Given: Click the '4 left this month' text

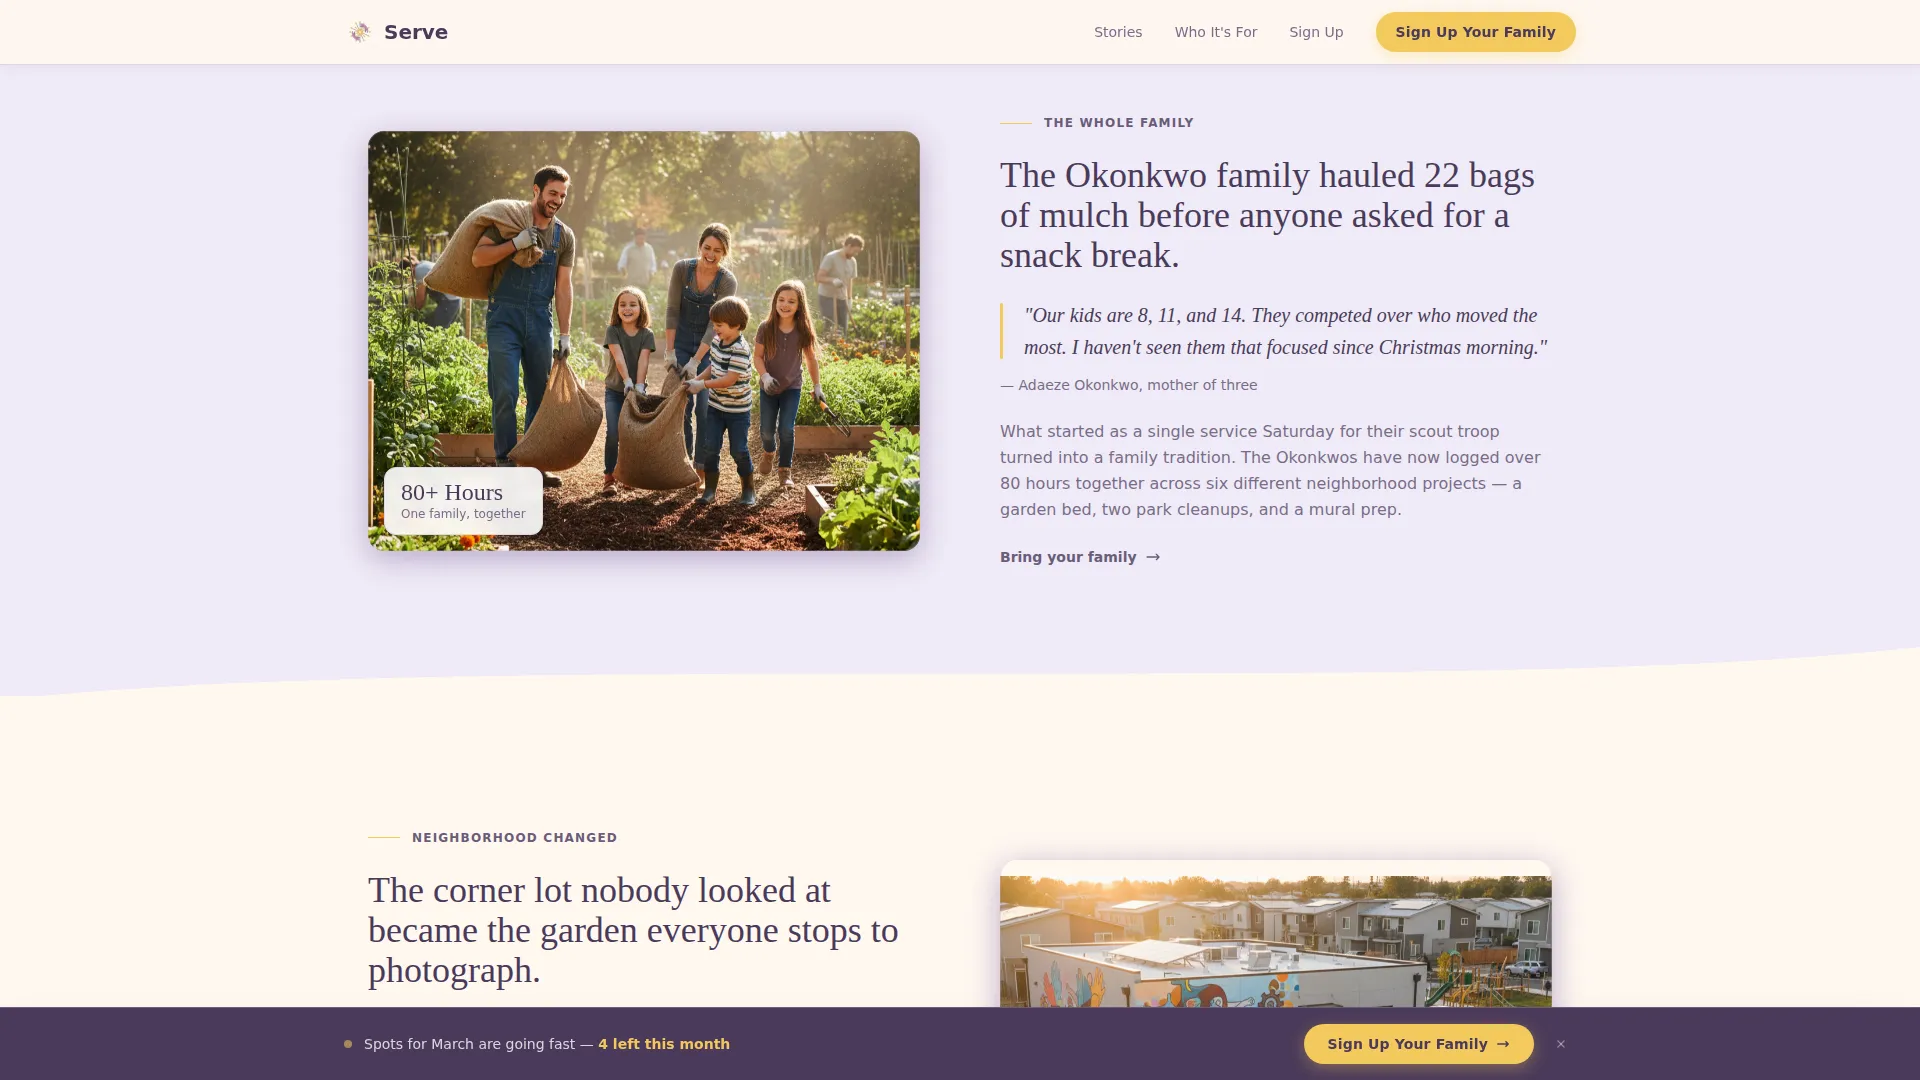Looking at the screenshot, I should click(664, 1044).
